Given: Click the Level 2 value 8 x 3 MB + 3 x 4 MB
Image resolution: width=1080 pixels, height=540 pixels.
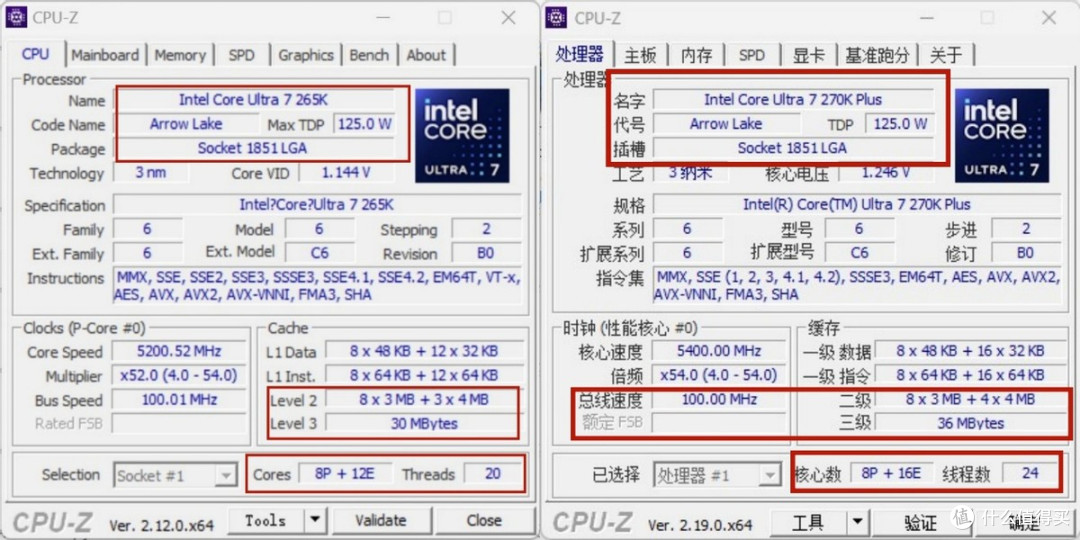Looking at the screenshot, I should (x=424, y=399).
